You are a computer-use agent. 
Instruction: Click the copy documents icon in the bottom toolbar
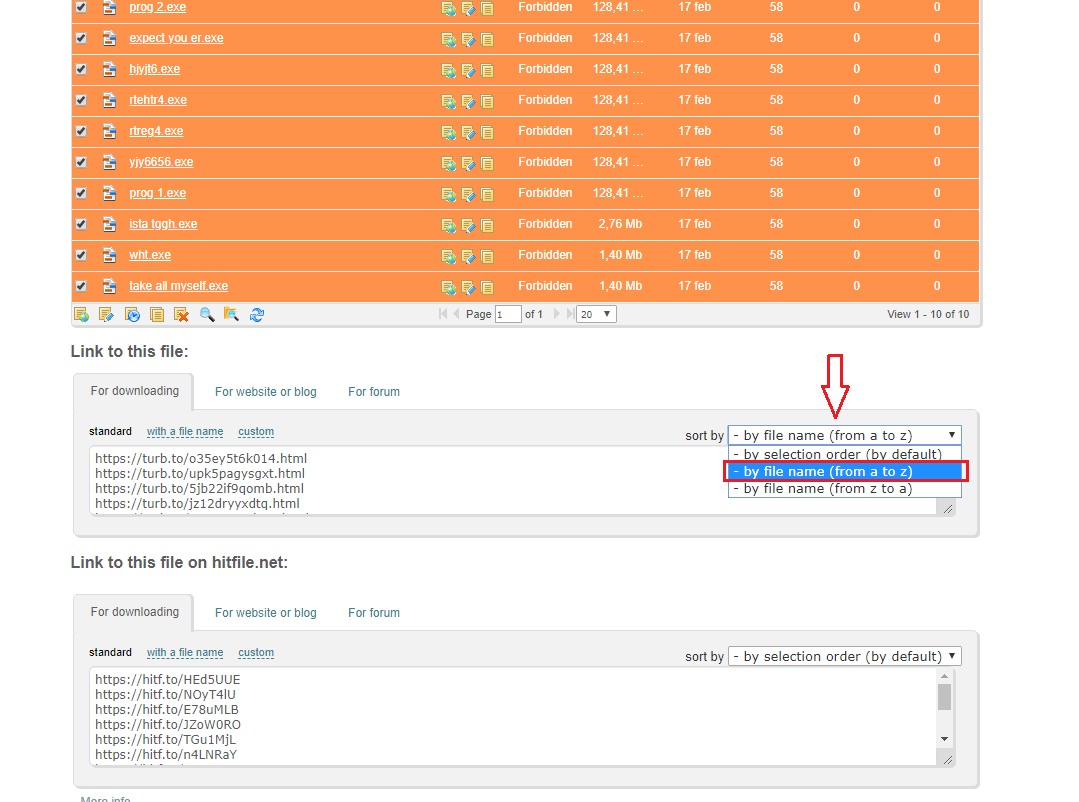(157, 315)
